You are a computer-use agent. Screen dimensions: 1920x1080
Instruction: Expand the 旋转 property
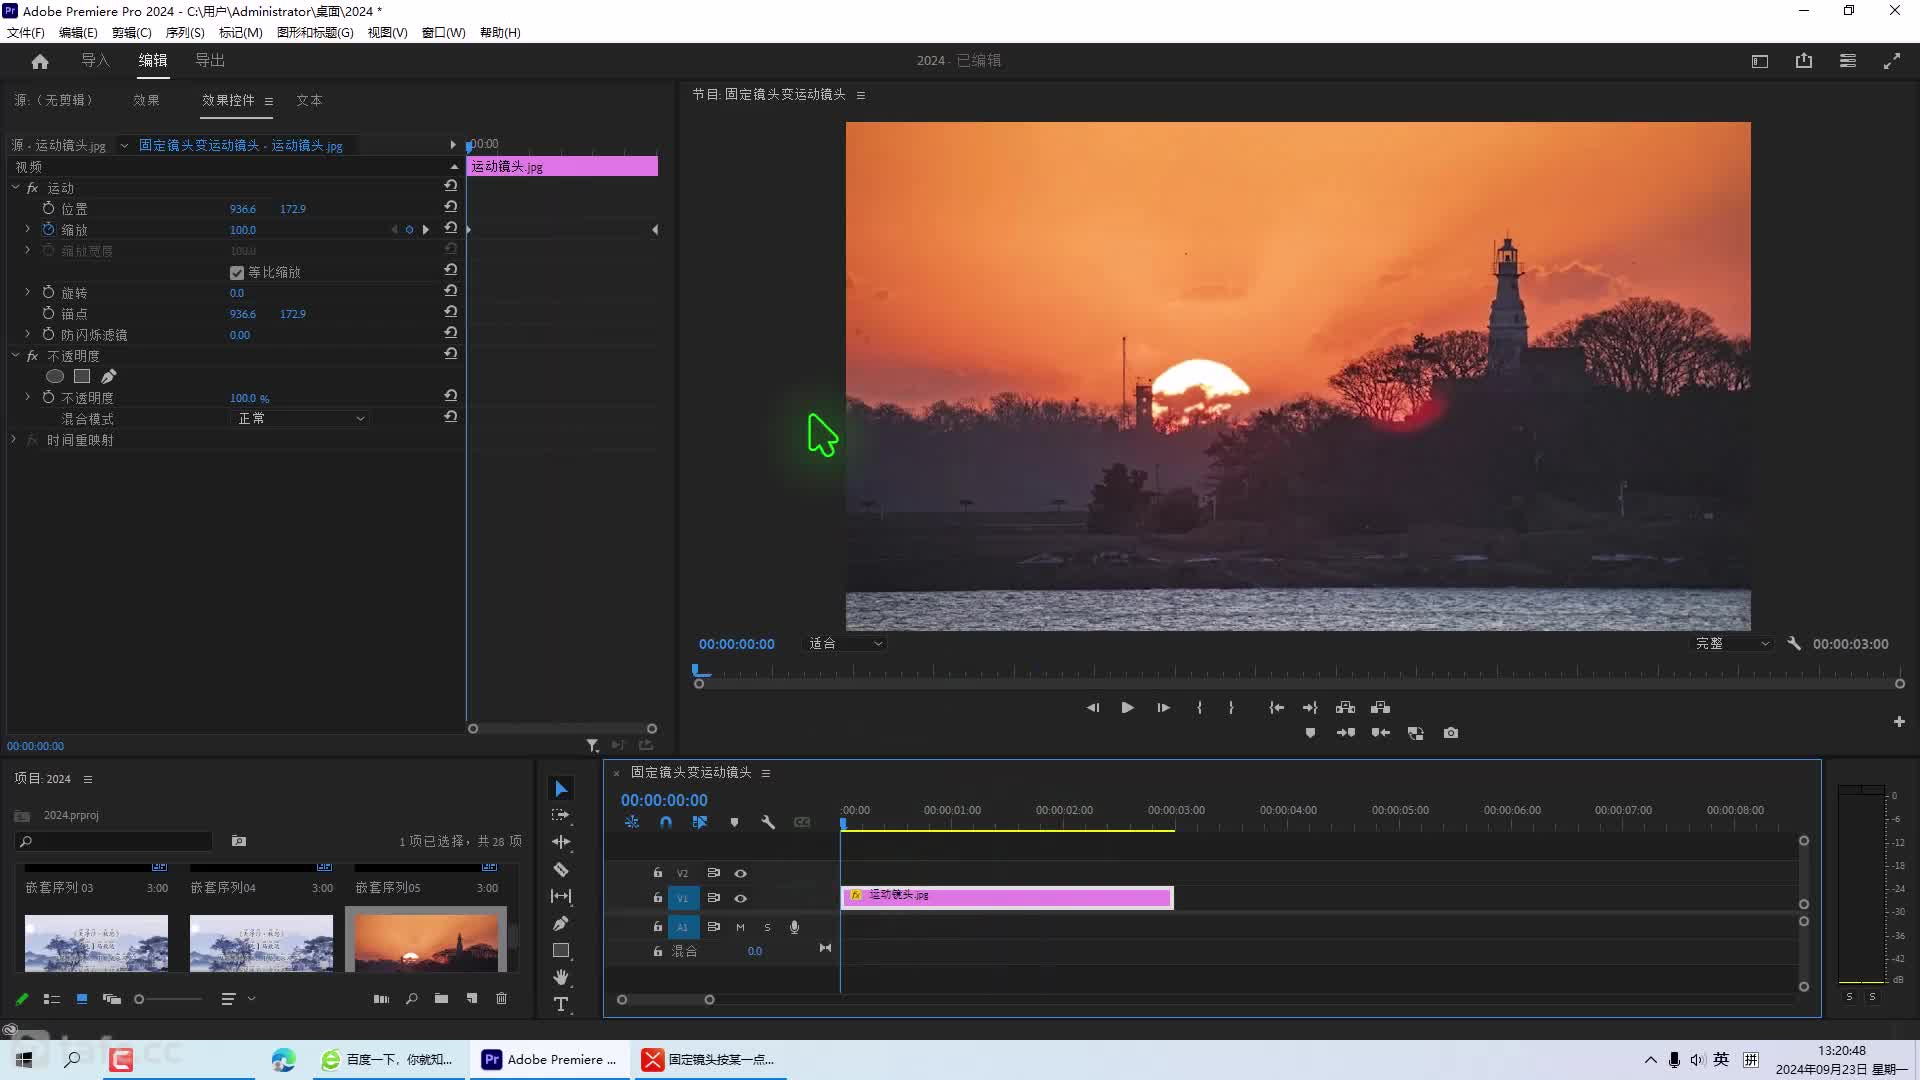pos(28,292)
